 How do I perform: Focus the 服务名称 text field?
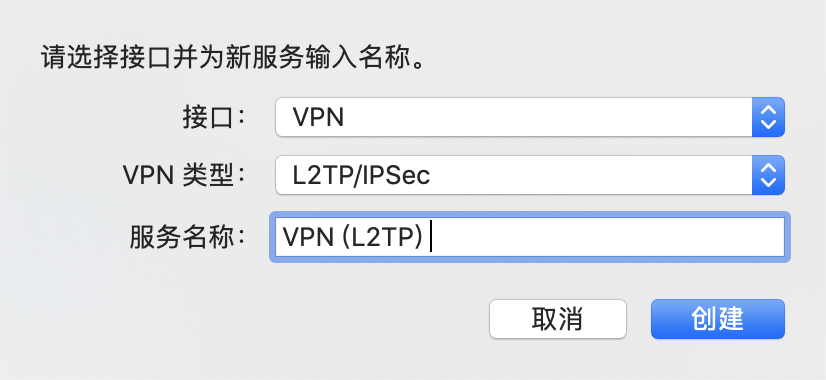pos(530,237)
